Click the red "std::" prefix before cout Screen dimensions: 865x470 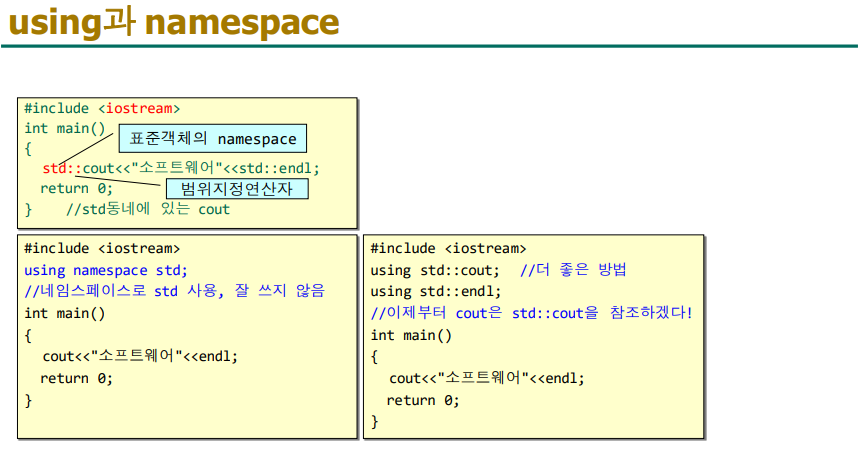click(x=62, y=168)
